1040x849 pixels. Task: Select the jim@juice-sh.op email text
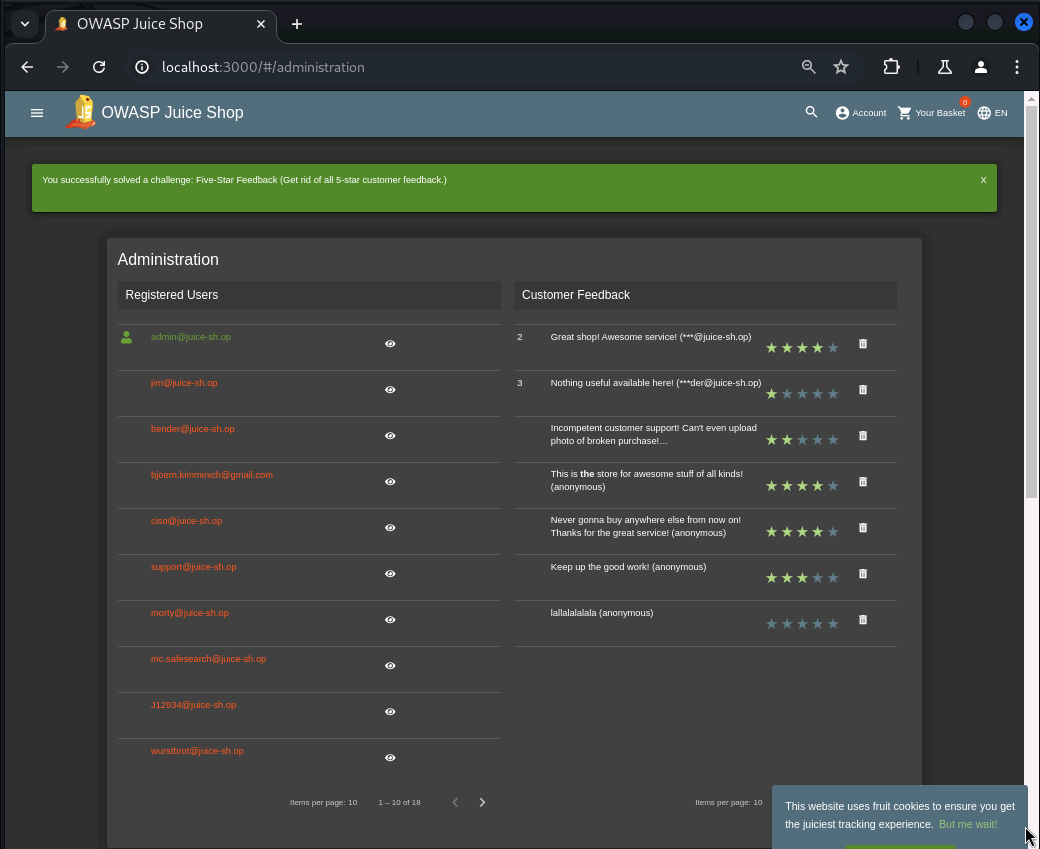tap(184, 383)
